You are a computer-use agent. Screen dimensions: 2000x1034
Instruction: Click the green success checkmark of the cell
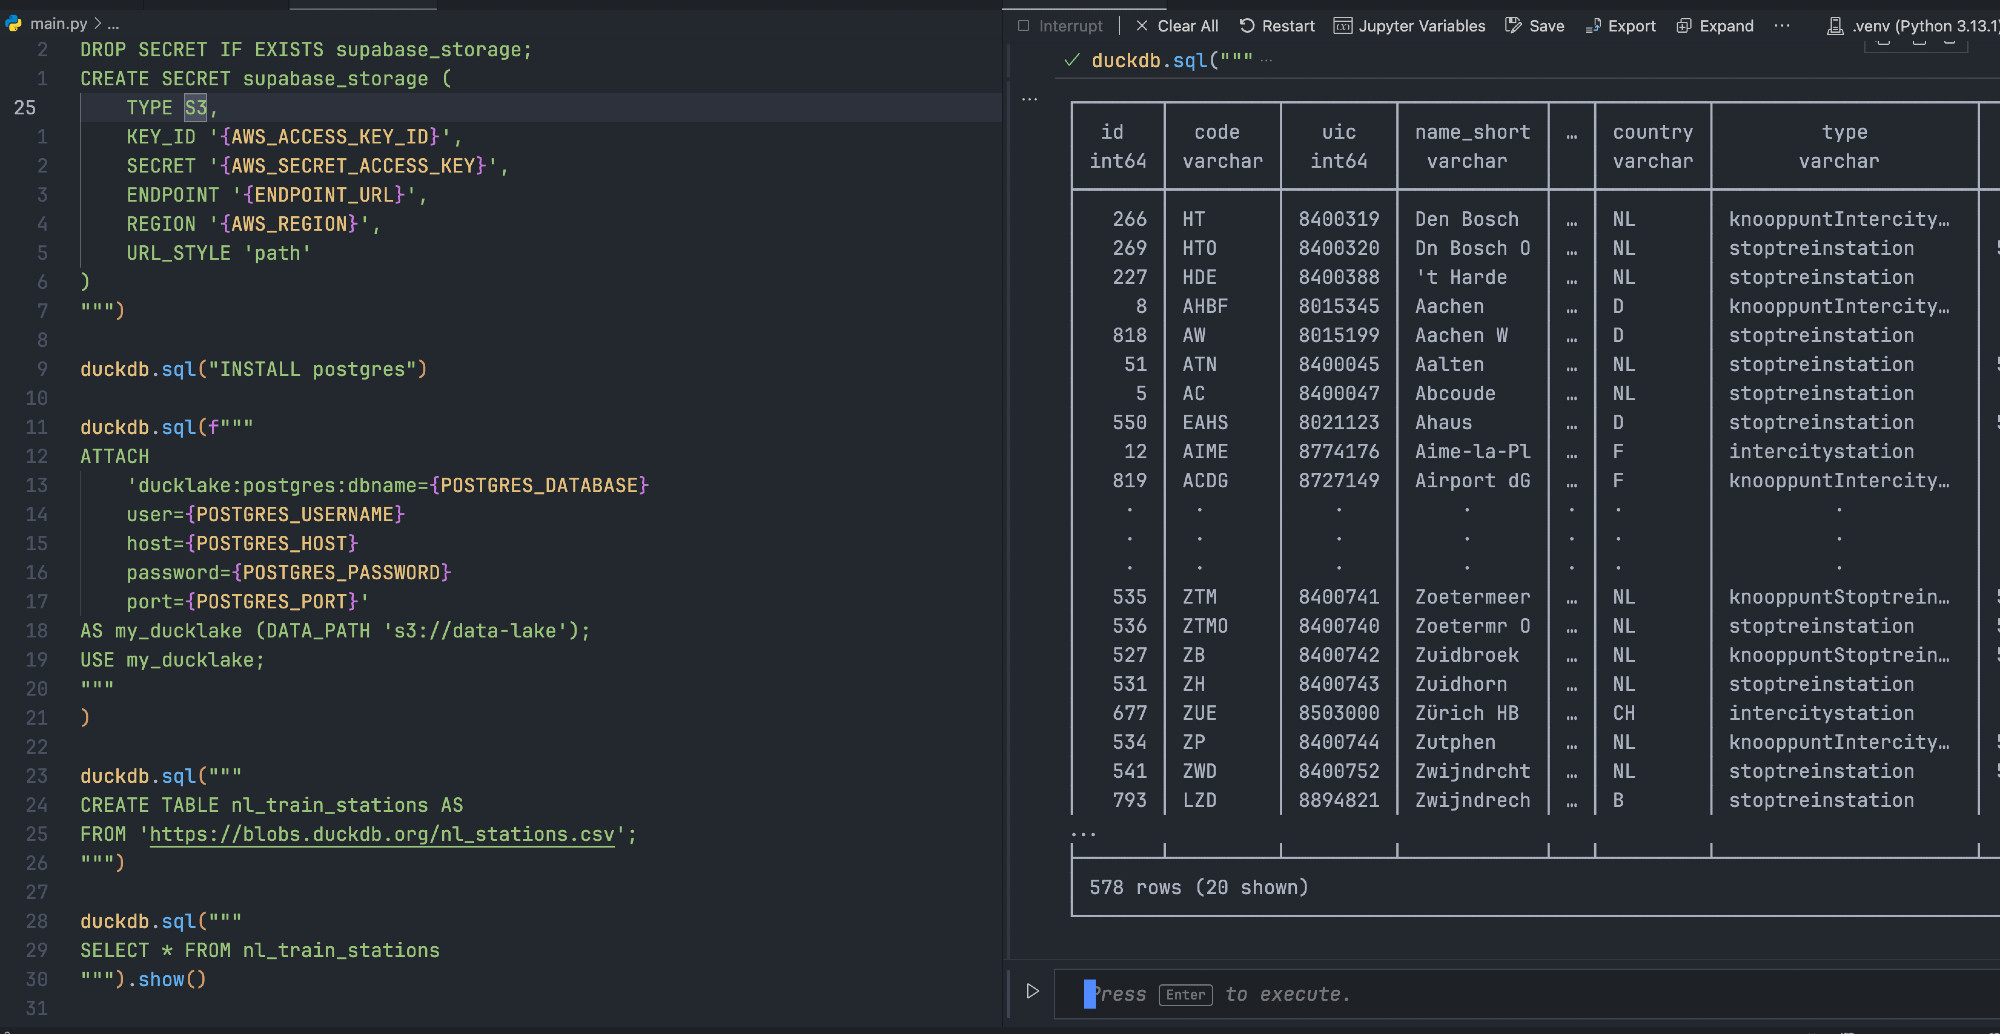[1072, 61]
